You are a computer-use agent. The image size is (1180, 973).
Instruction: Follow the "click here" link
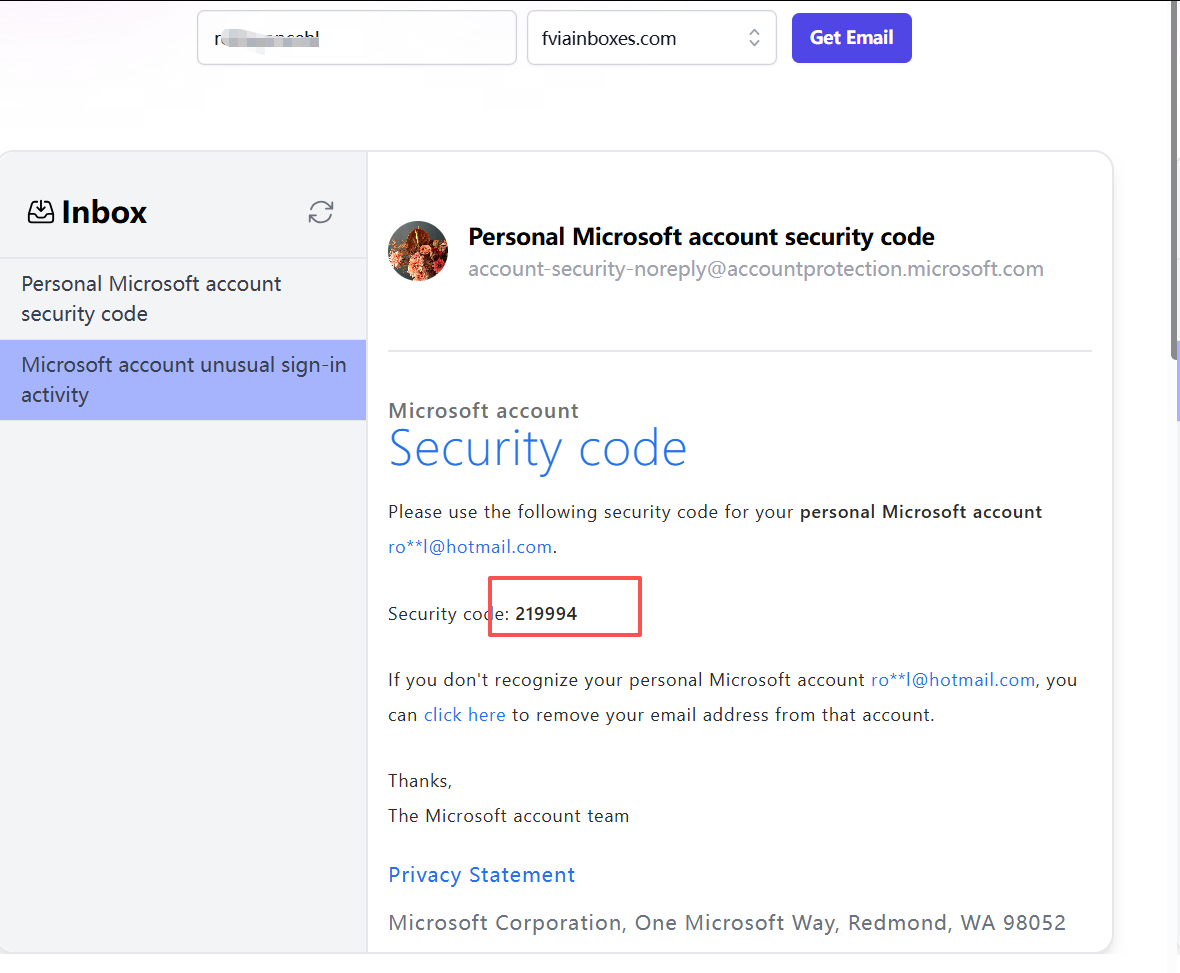tap(464, 715)
